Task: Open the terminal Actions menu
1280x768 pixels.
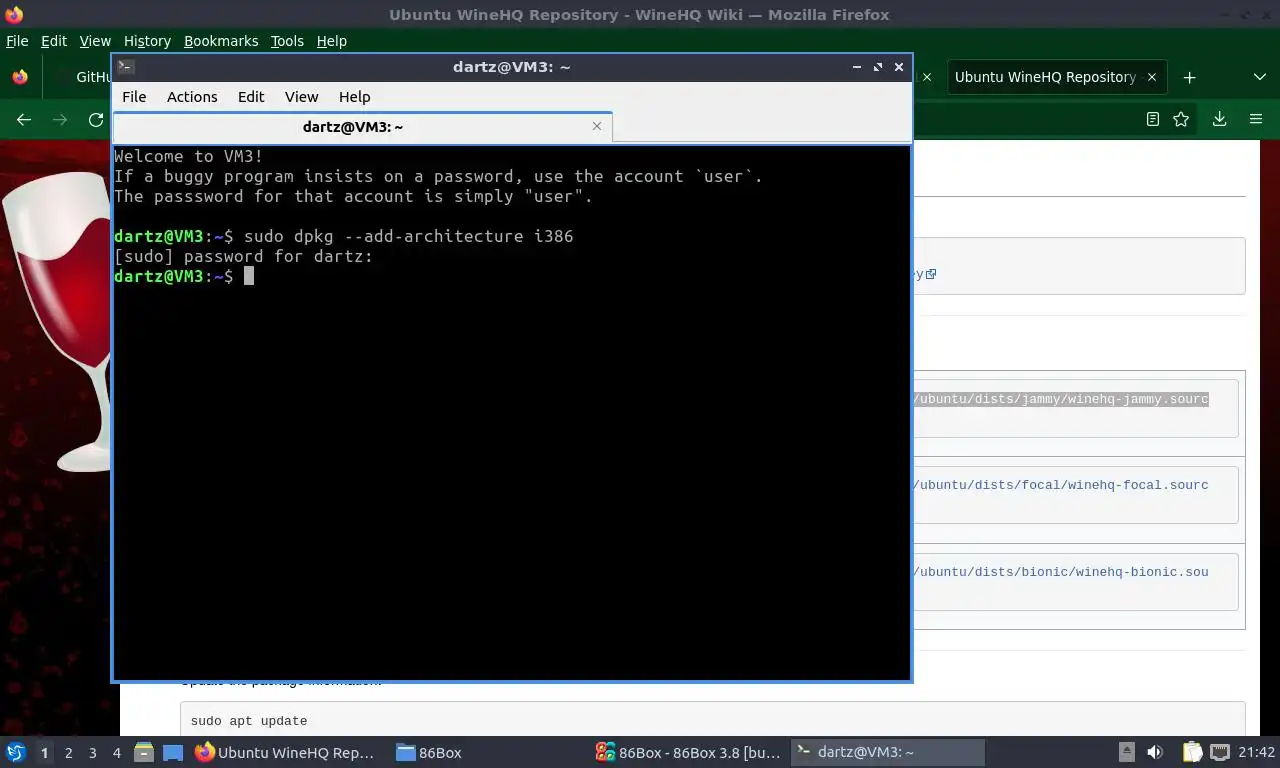Action: 192,97
